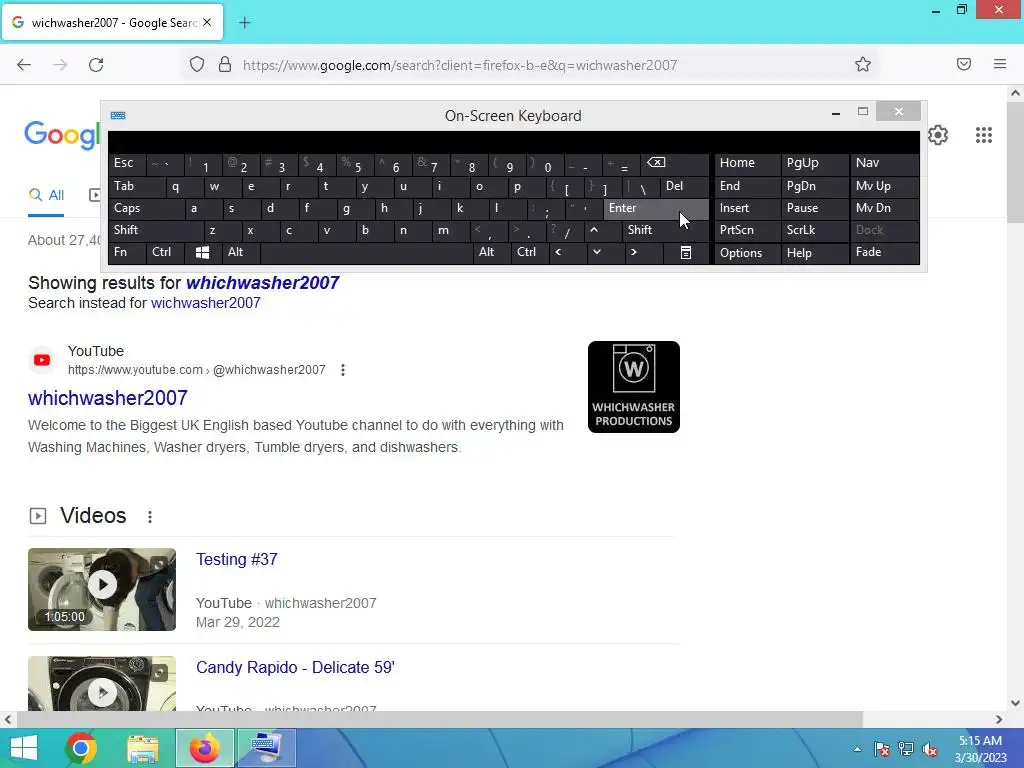Tap the up arrow key on keyboard
This screenshot has width=1024, height=768.
click(x=601, y=230)
